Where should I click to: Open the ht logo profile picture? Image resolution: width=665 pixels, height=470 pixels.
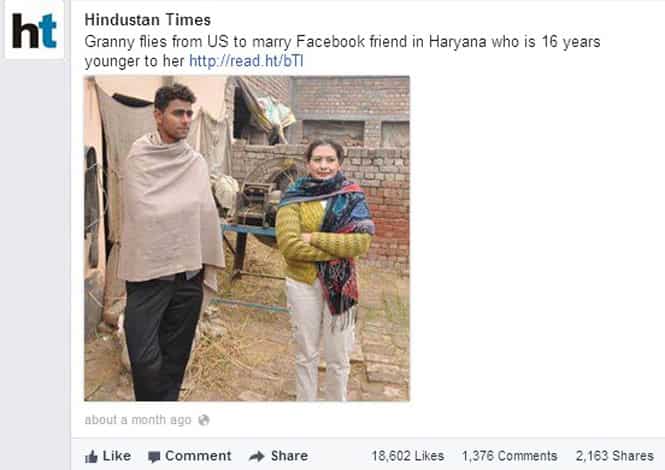[34, 31]
